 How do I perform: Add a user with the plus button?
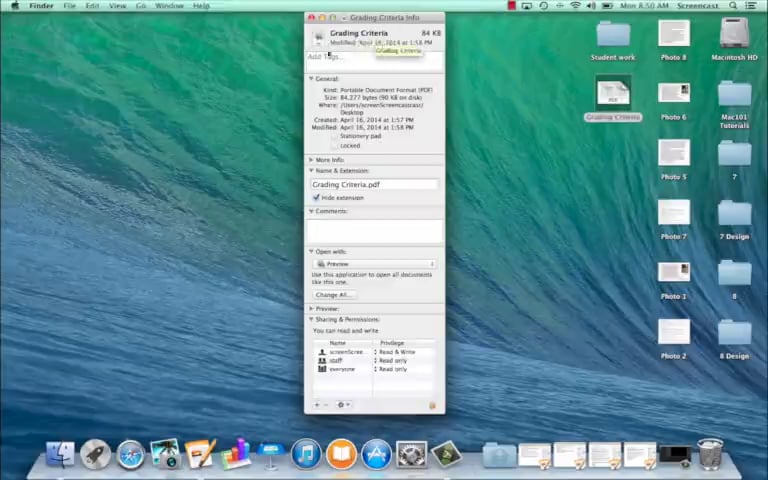click(317, 405)
